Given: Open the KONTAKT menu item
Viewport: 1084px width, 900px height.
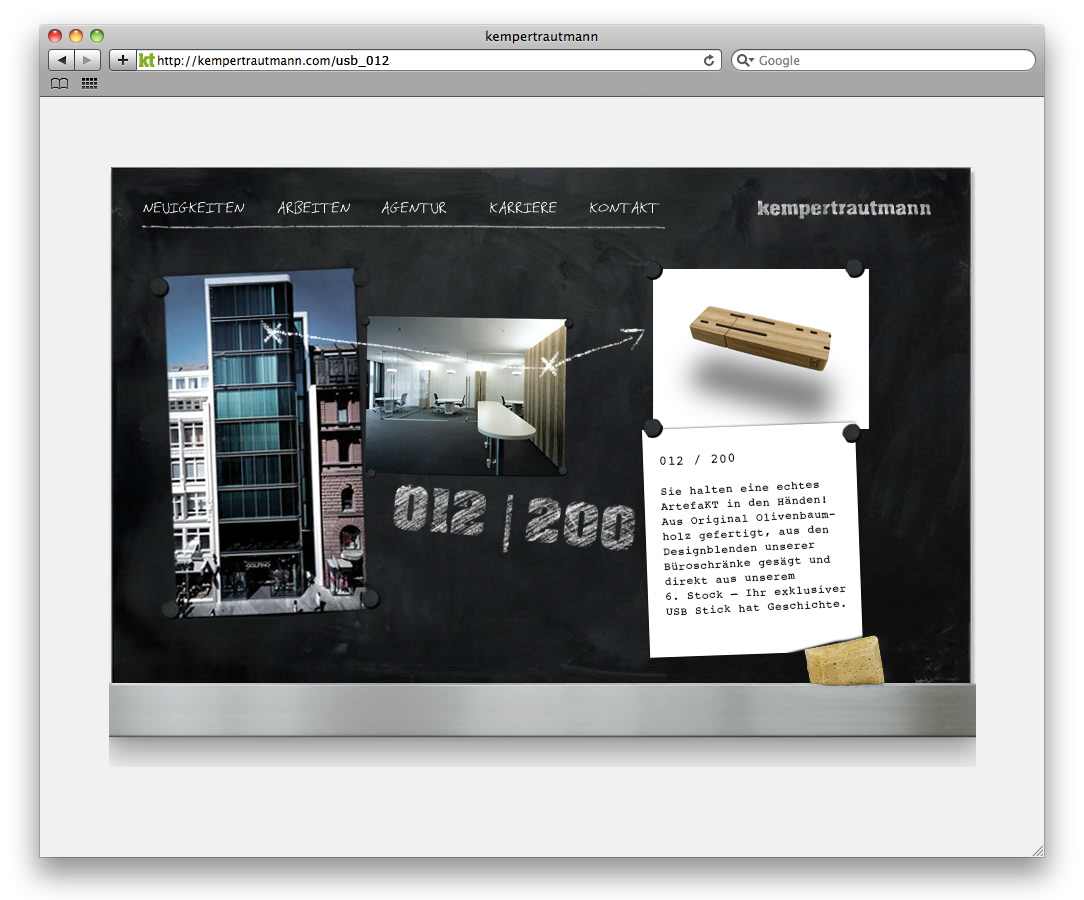Looking at the screenshot, I should 624,207.
